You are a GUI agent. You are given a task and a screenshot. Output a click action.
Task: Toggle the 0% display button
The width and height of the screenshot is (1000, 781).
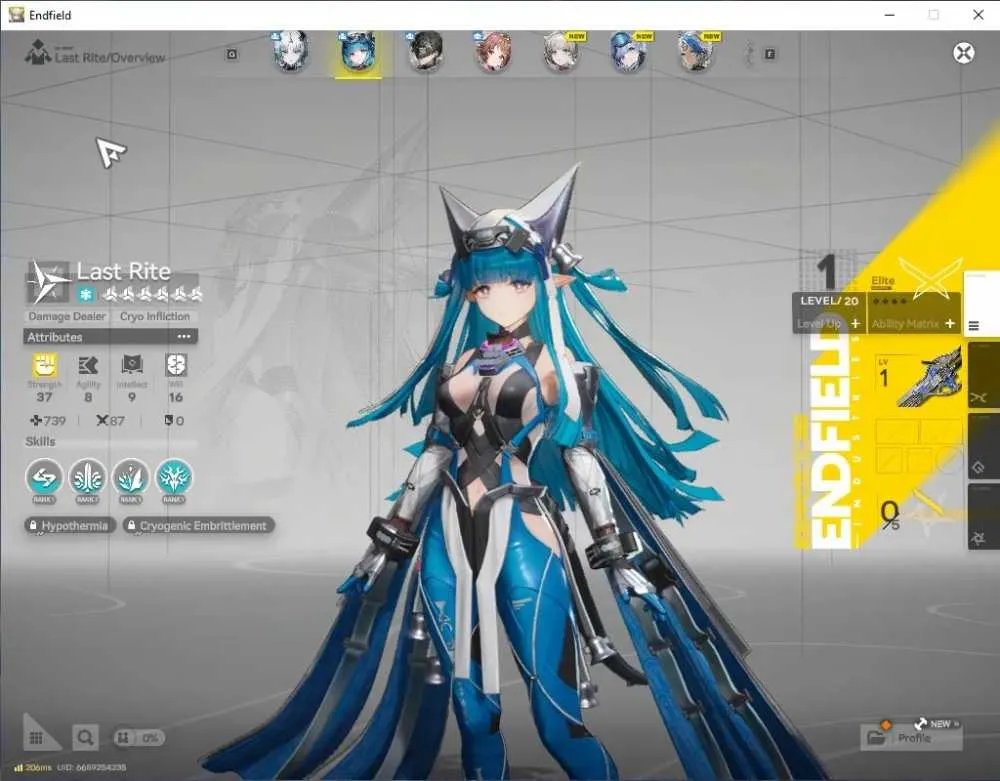[138, 738]
